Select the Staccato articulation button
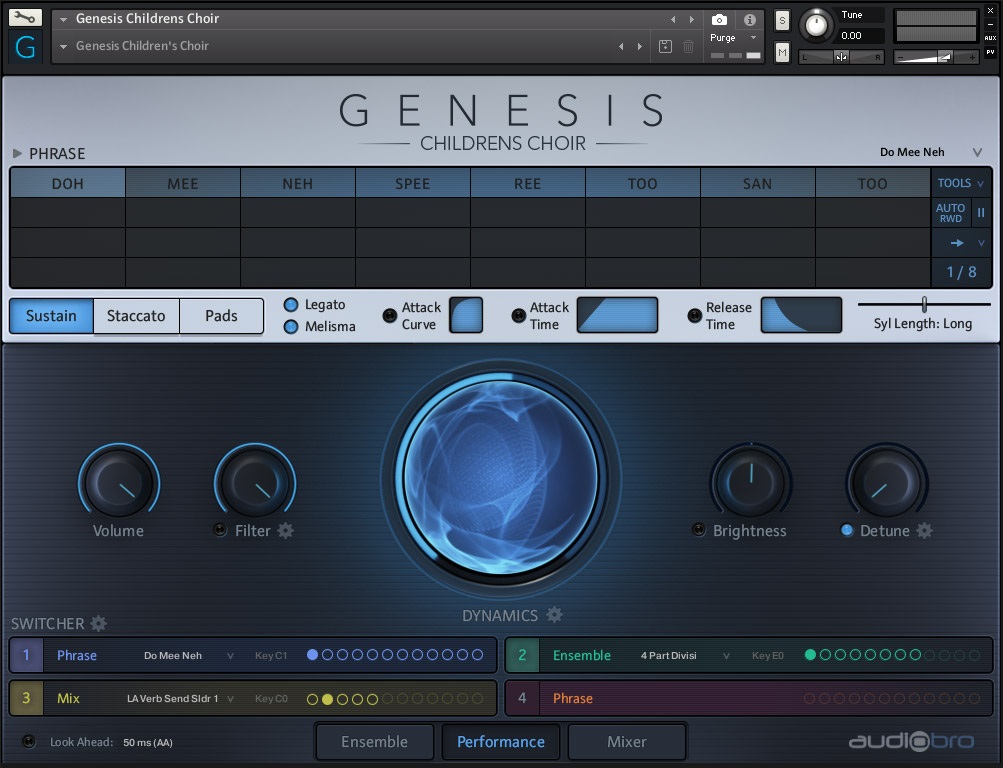 [x=136, y=316]
